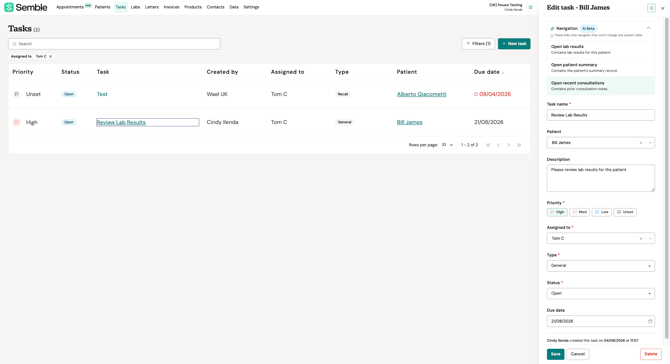The height and width of the screenshot is (364, 670).
Task: Open the Settings menu
Action: [251, 7]
